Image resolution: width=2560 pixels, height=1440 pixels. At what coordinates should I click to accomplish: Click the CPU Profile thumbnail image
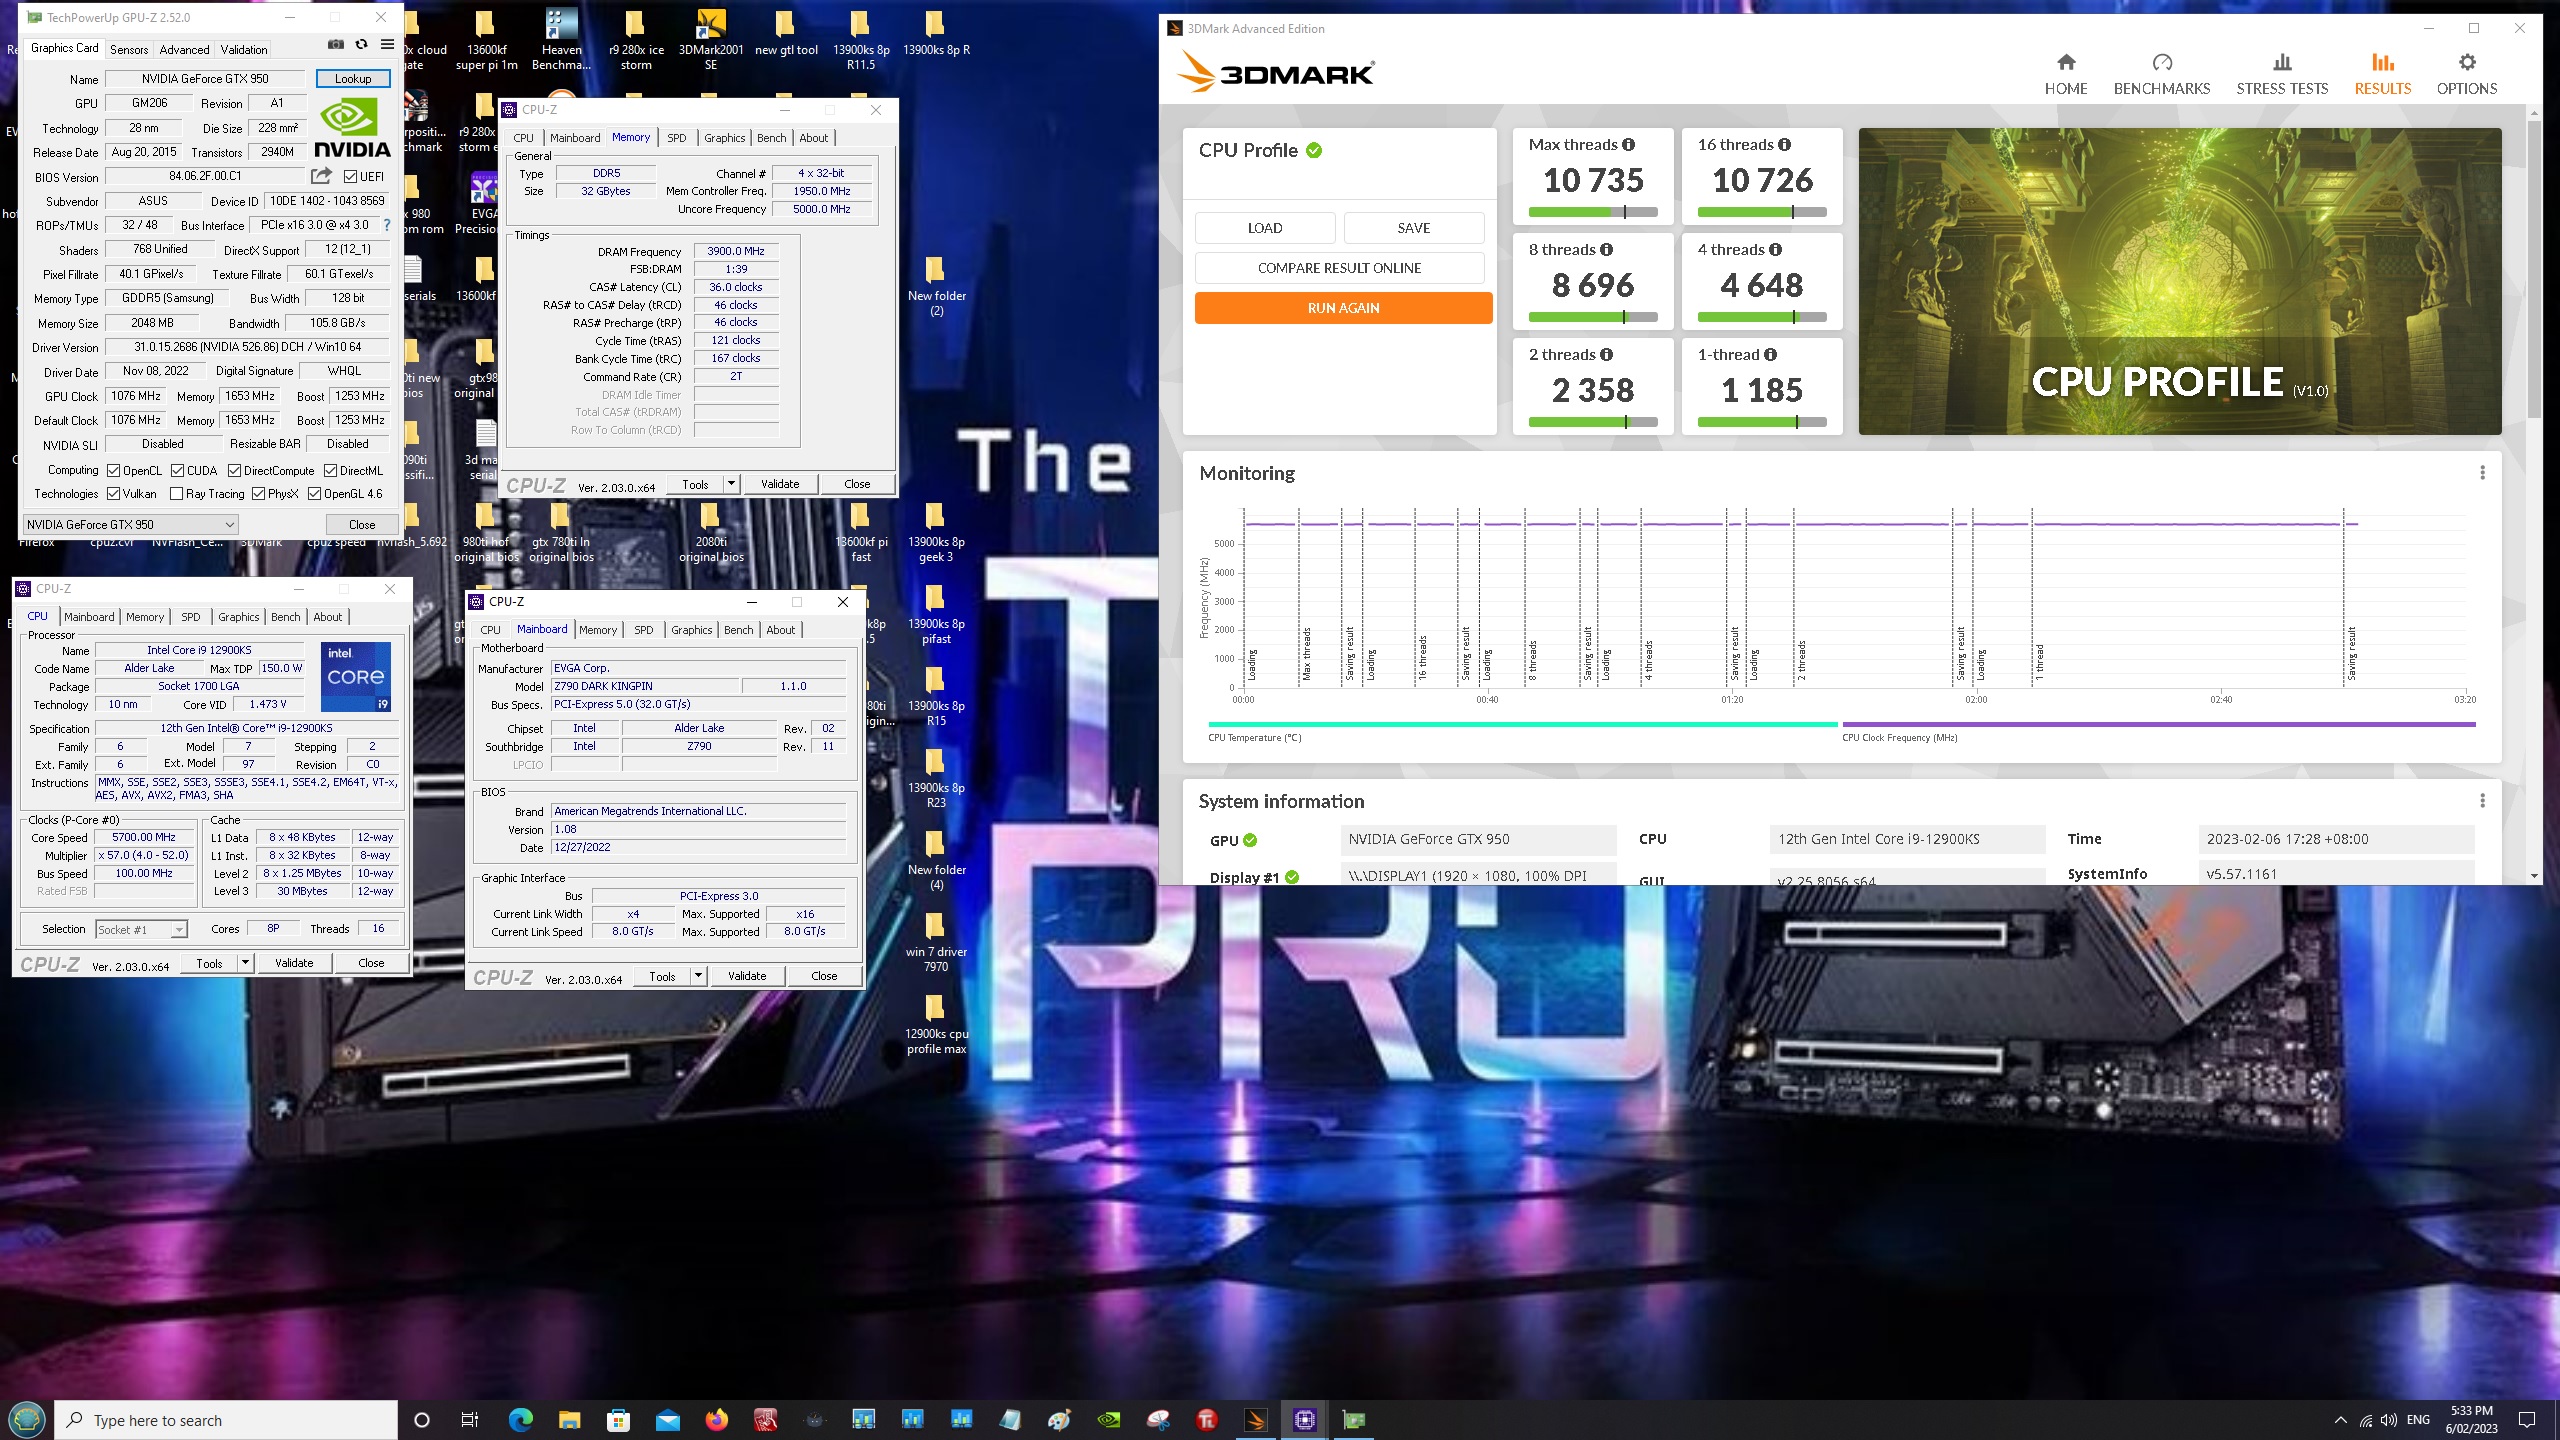[x=2180, y=281]
